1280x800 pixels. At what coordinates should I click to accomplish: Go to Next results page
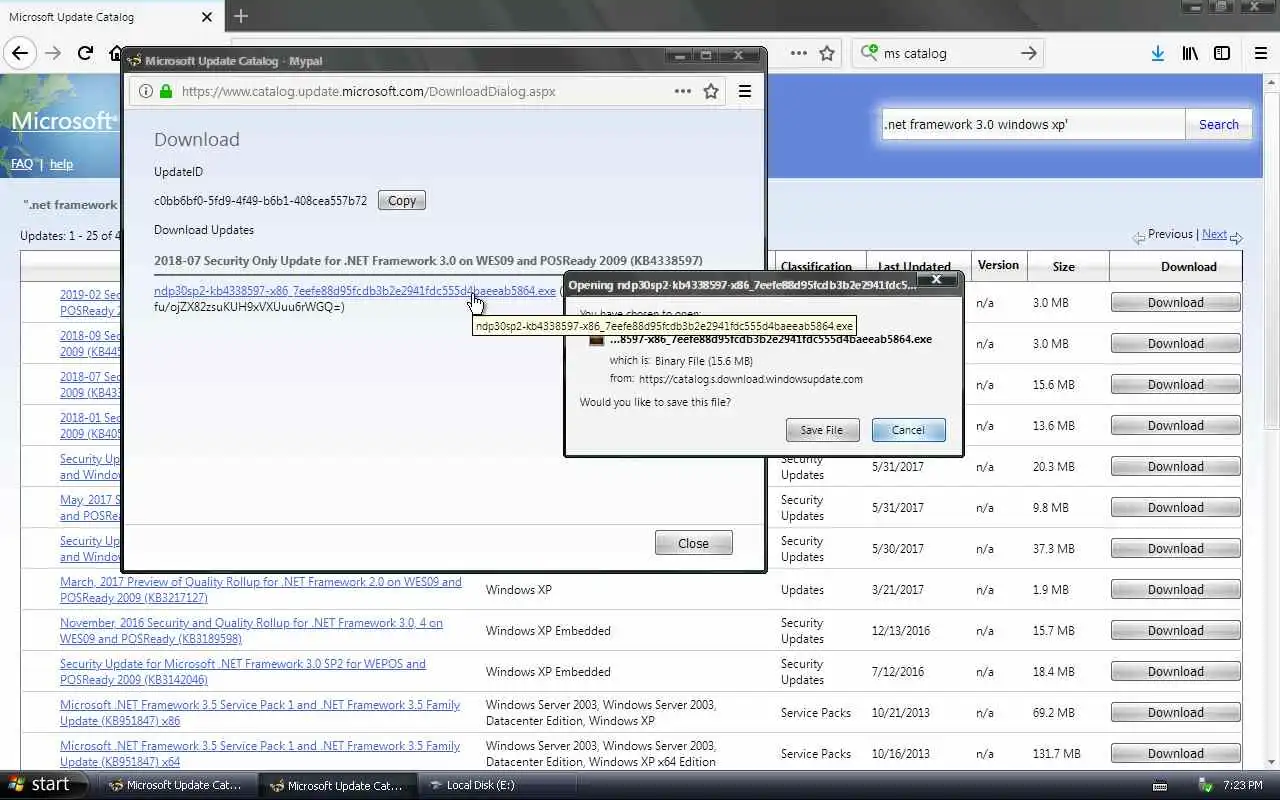click(1214, 234)
